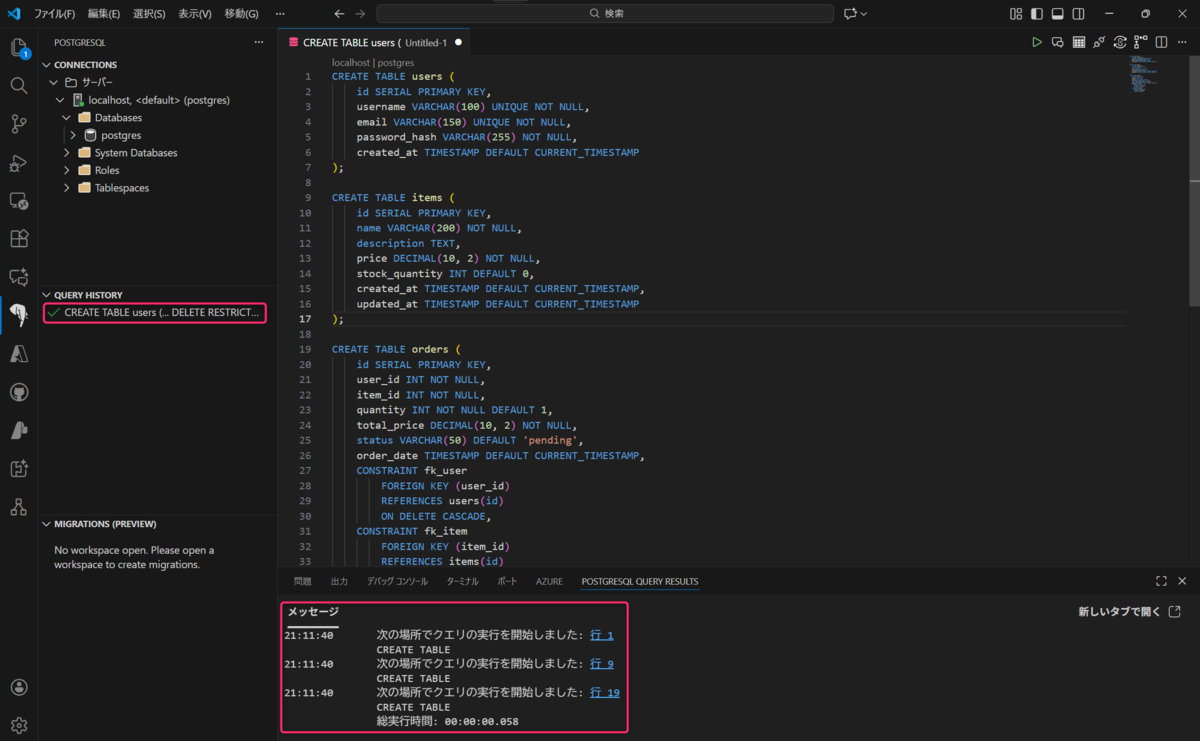This screenshot has width=1200, height=741.
Task: Open the Search view in the activity bar
Action: (x=19, y=85)
